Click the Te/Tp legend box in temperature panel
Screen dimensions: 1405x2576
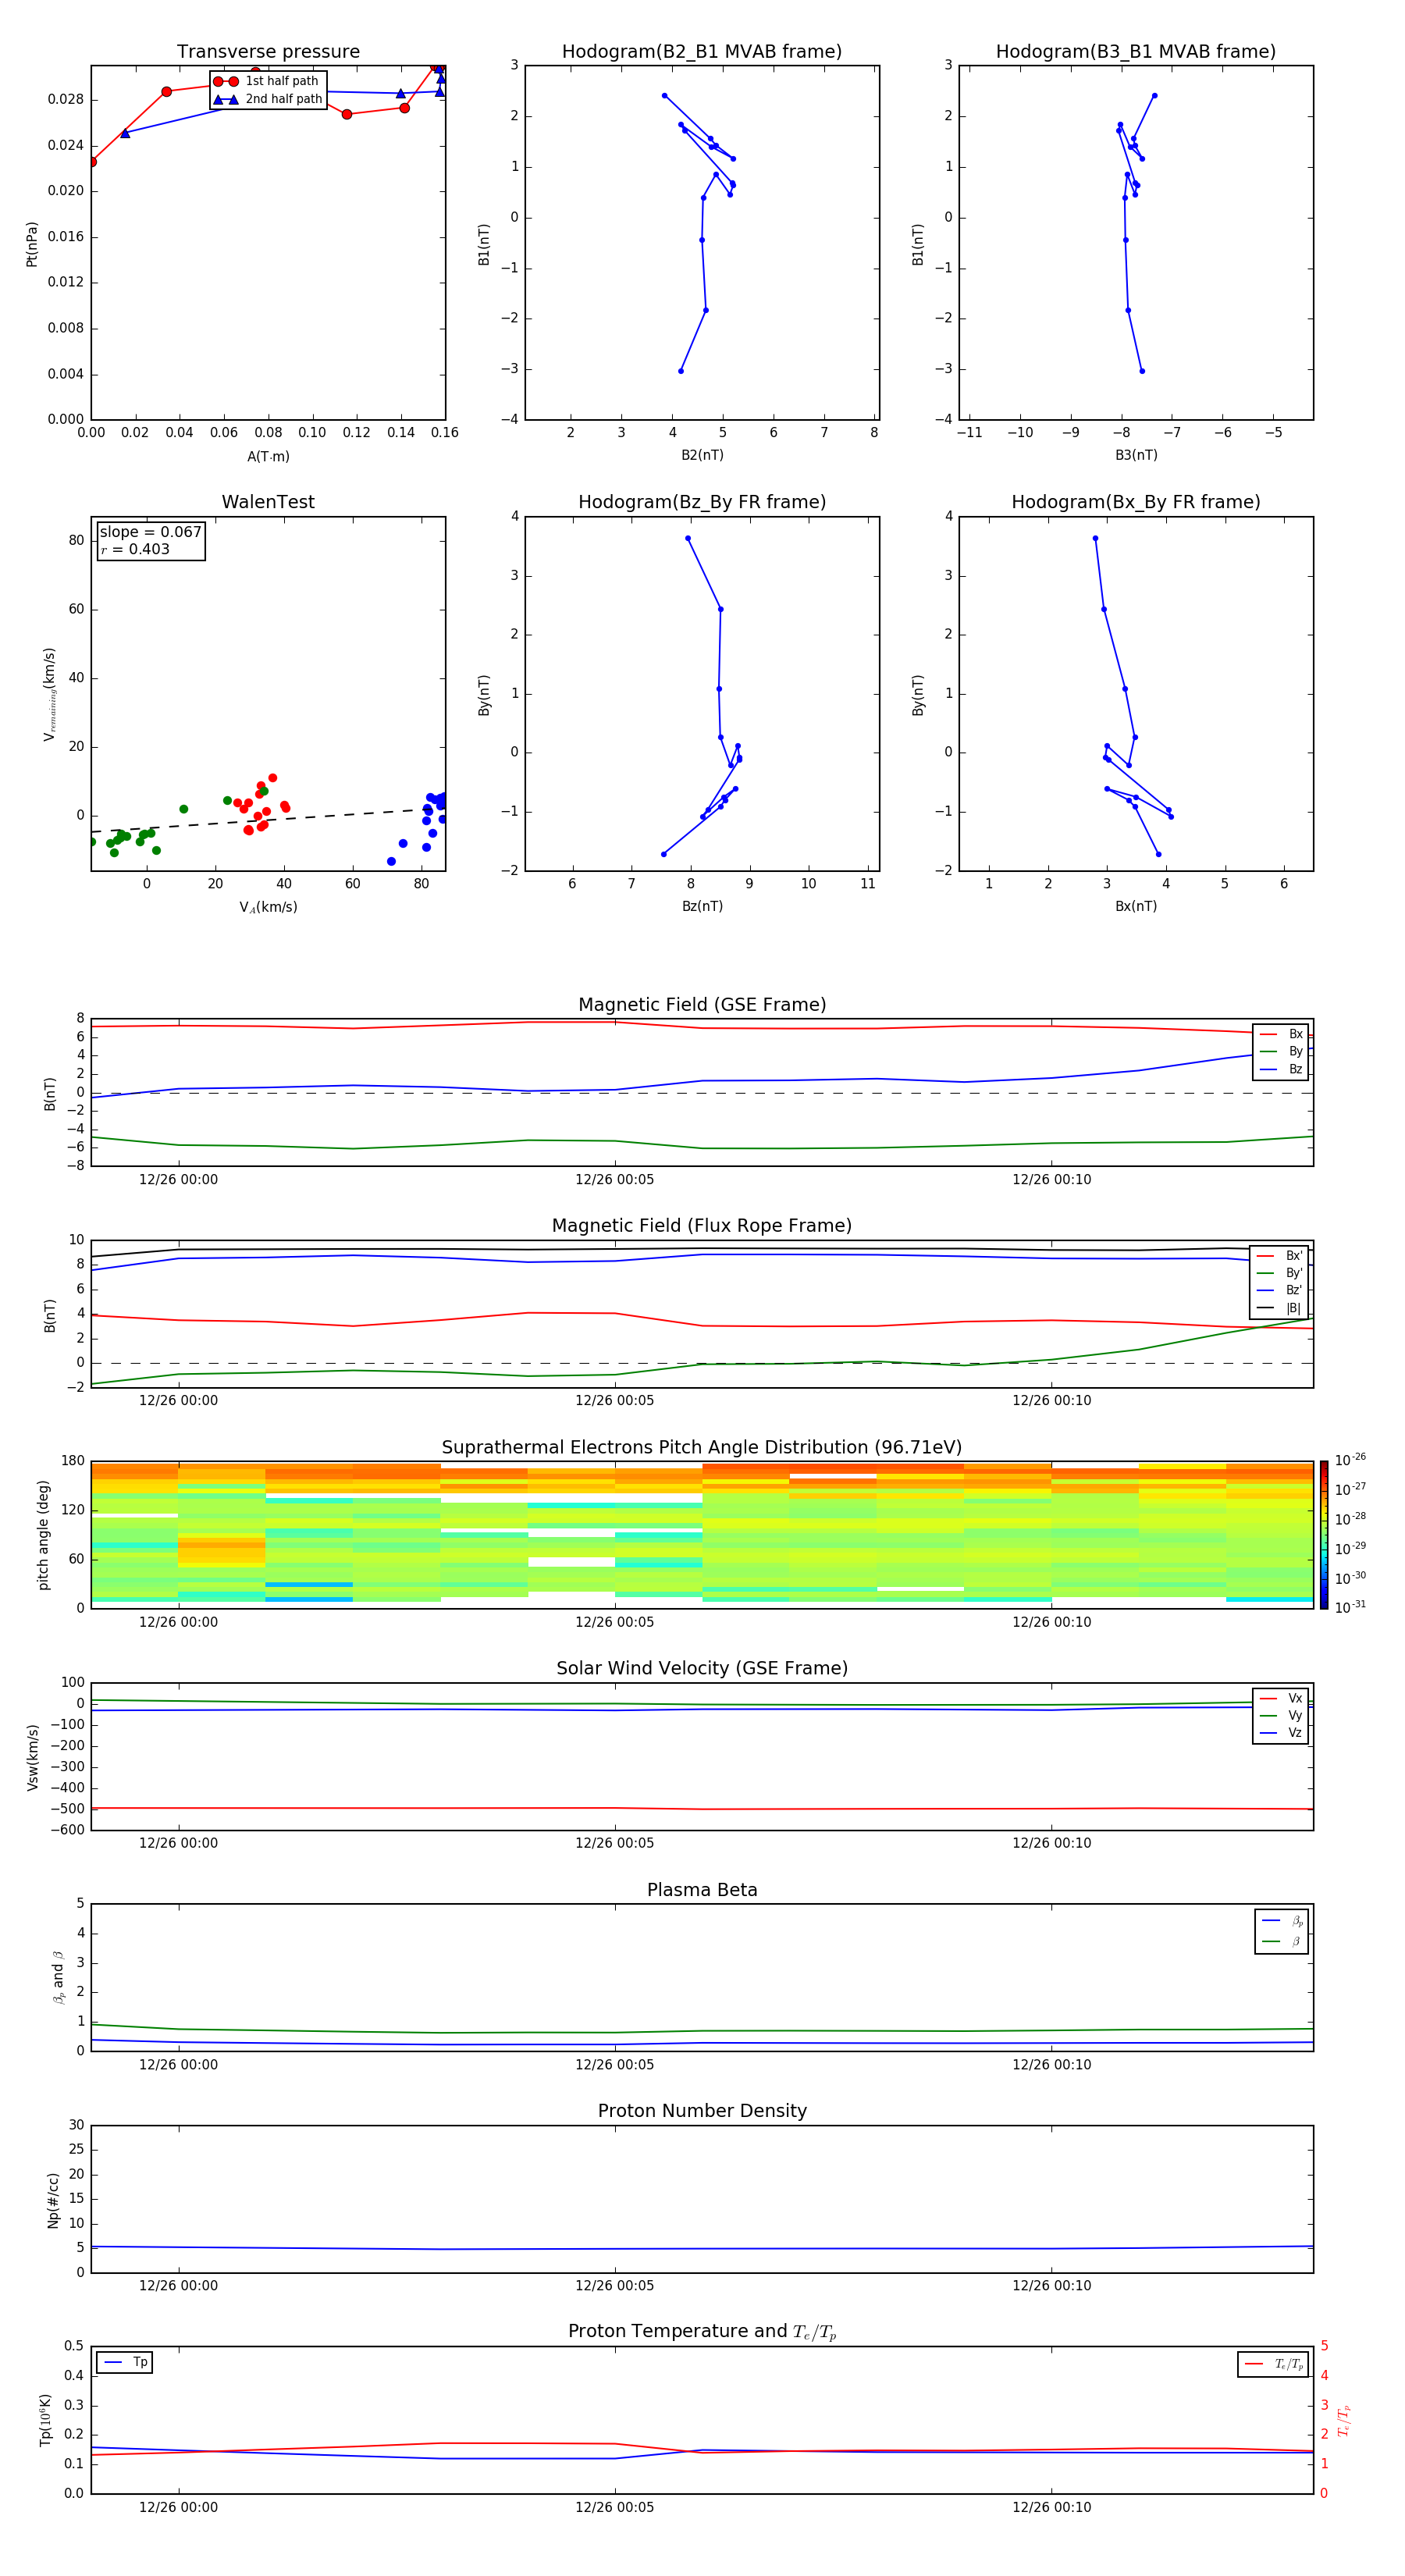[1273, 2365]
